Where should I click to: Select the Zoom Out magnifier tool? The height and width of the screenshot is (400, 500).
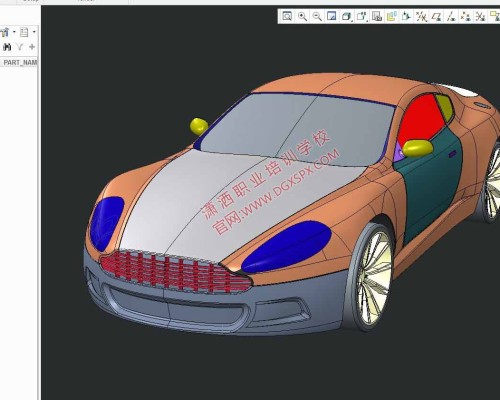coord(317,16)
